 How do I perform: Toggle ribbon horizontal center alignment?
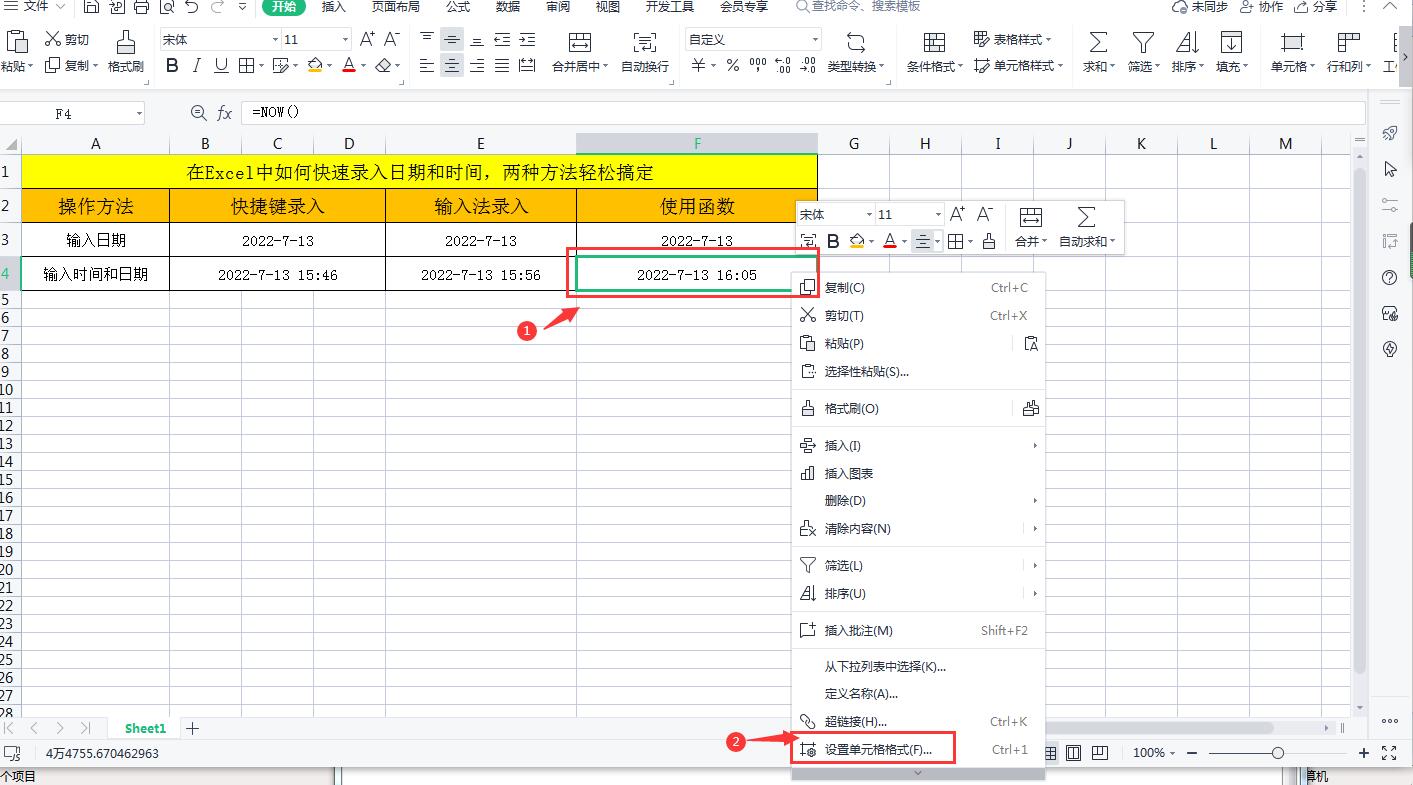click(452, 66)
